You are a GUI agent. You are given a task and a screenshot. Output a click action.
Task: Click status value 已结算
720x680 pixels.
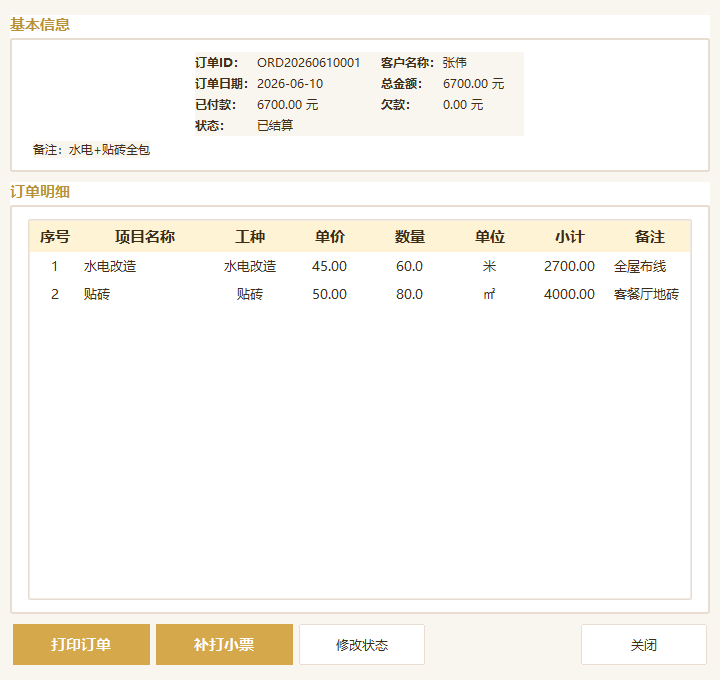click(x=275, y=126)
